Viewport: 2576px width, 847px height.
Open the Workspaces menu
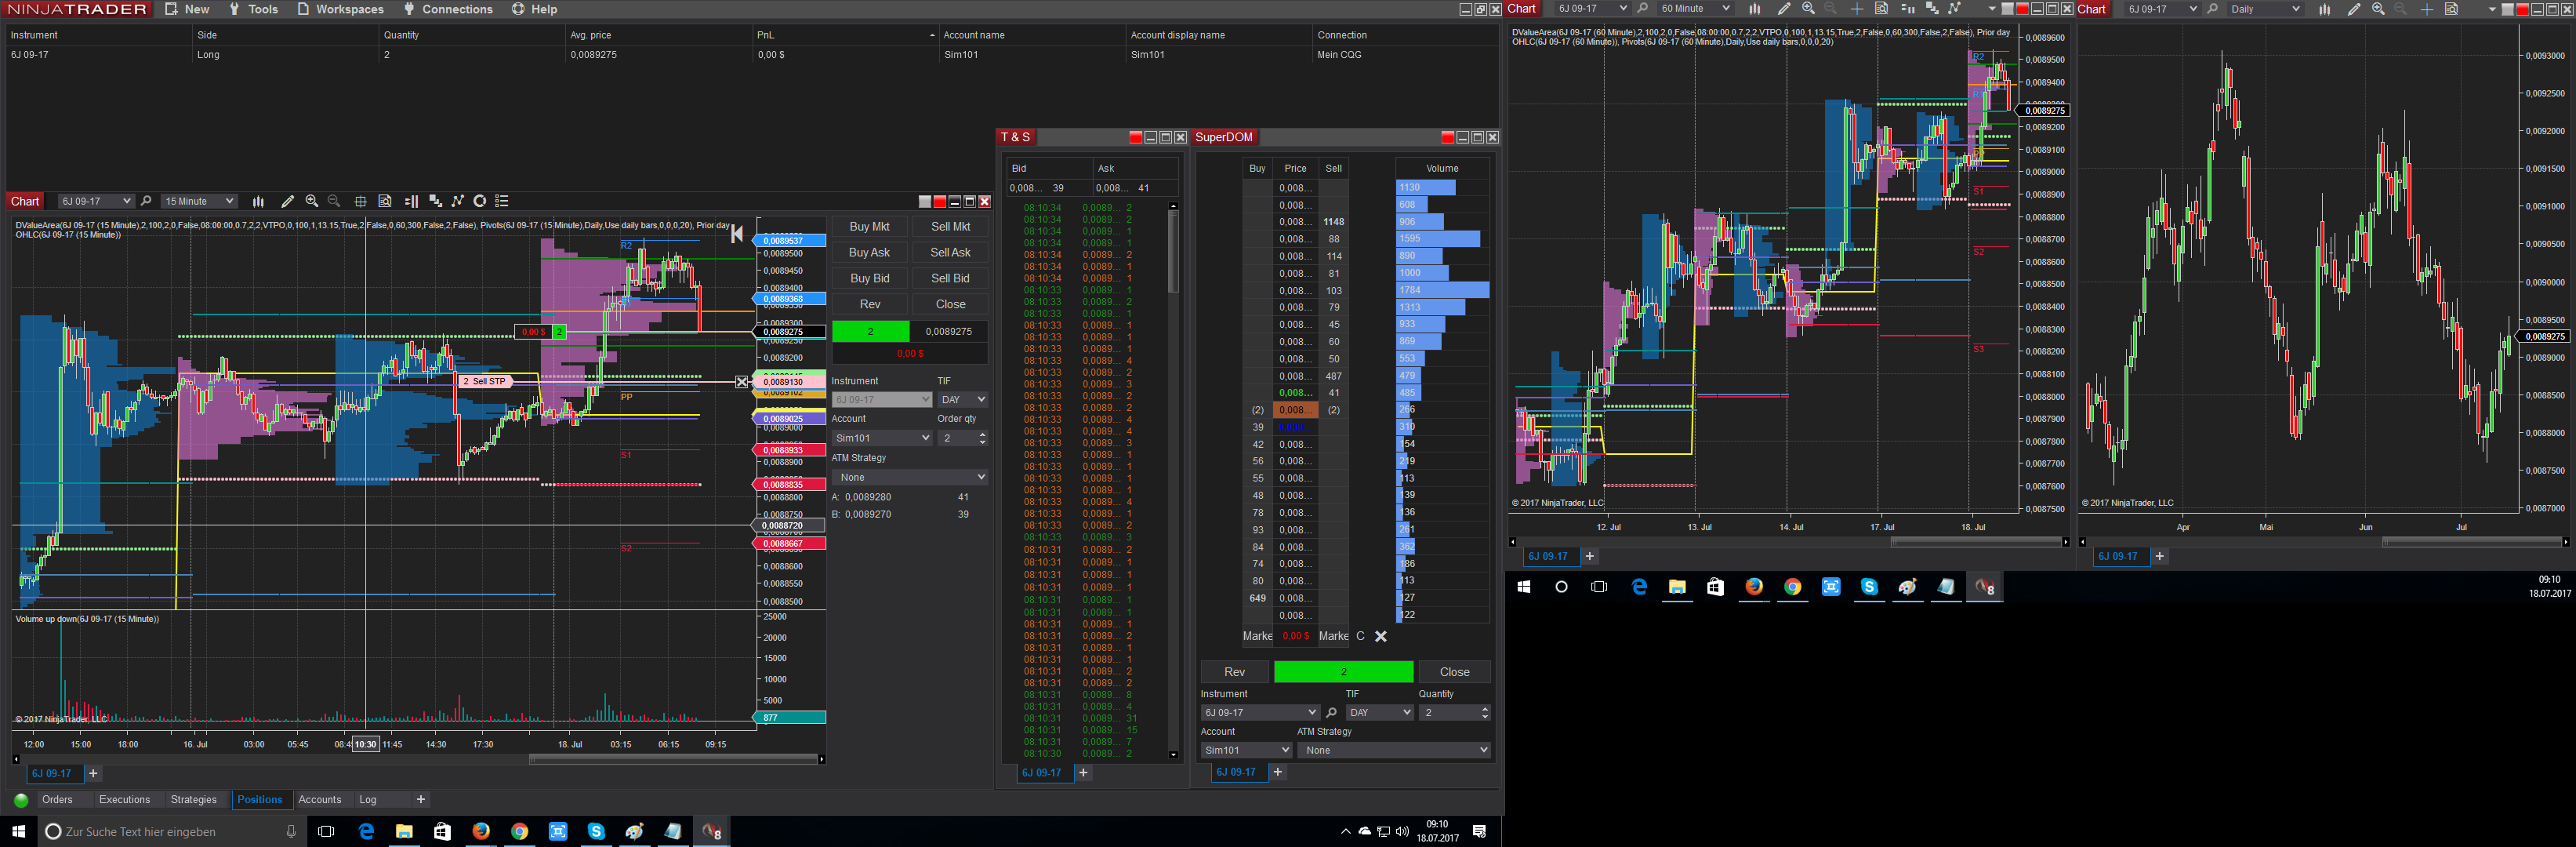340,9
